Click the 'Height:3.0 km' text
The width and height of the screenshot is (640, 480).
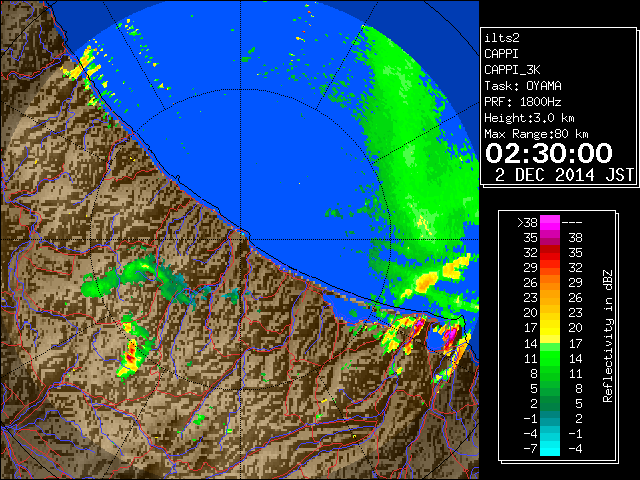click(529, 118)
